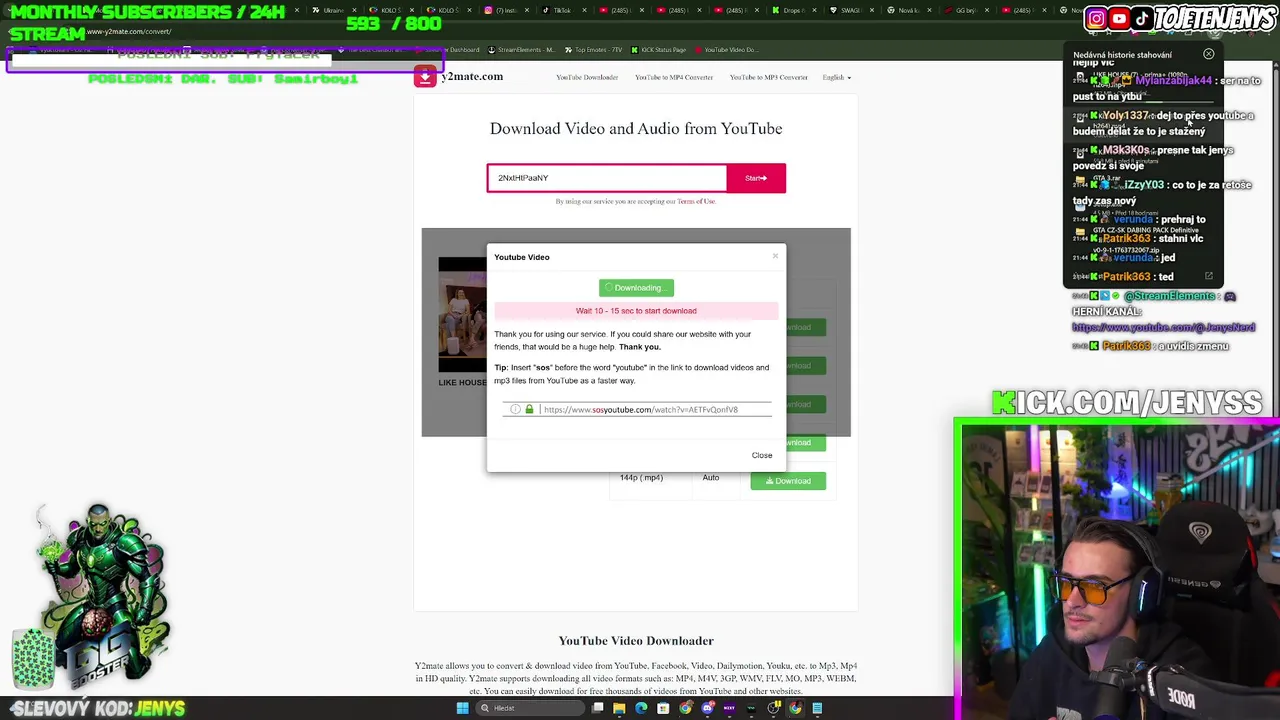Image resolution: width=1280 pixels, height=720 pixels.
Task: Click the YouTube icon in the overlay
Action: click(x=1119, y=18)
